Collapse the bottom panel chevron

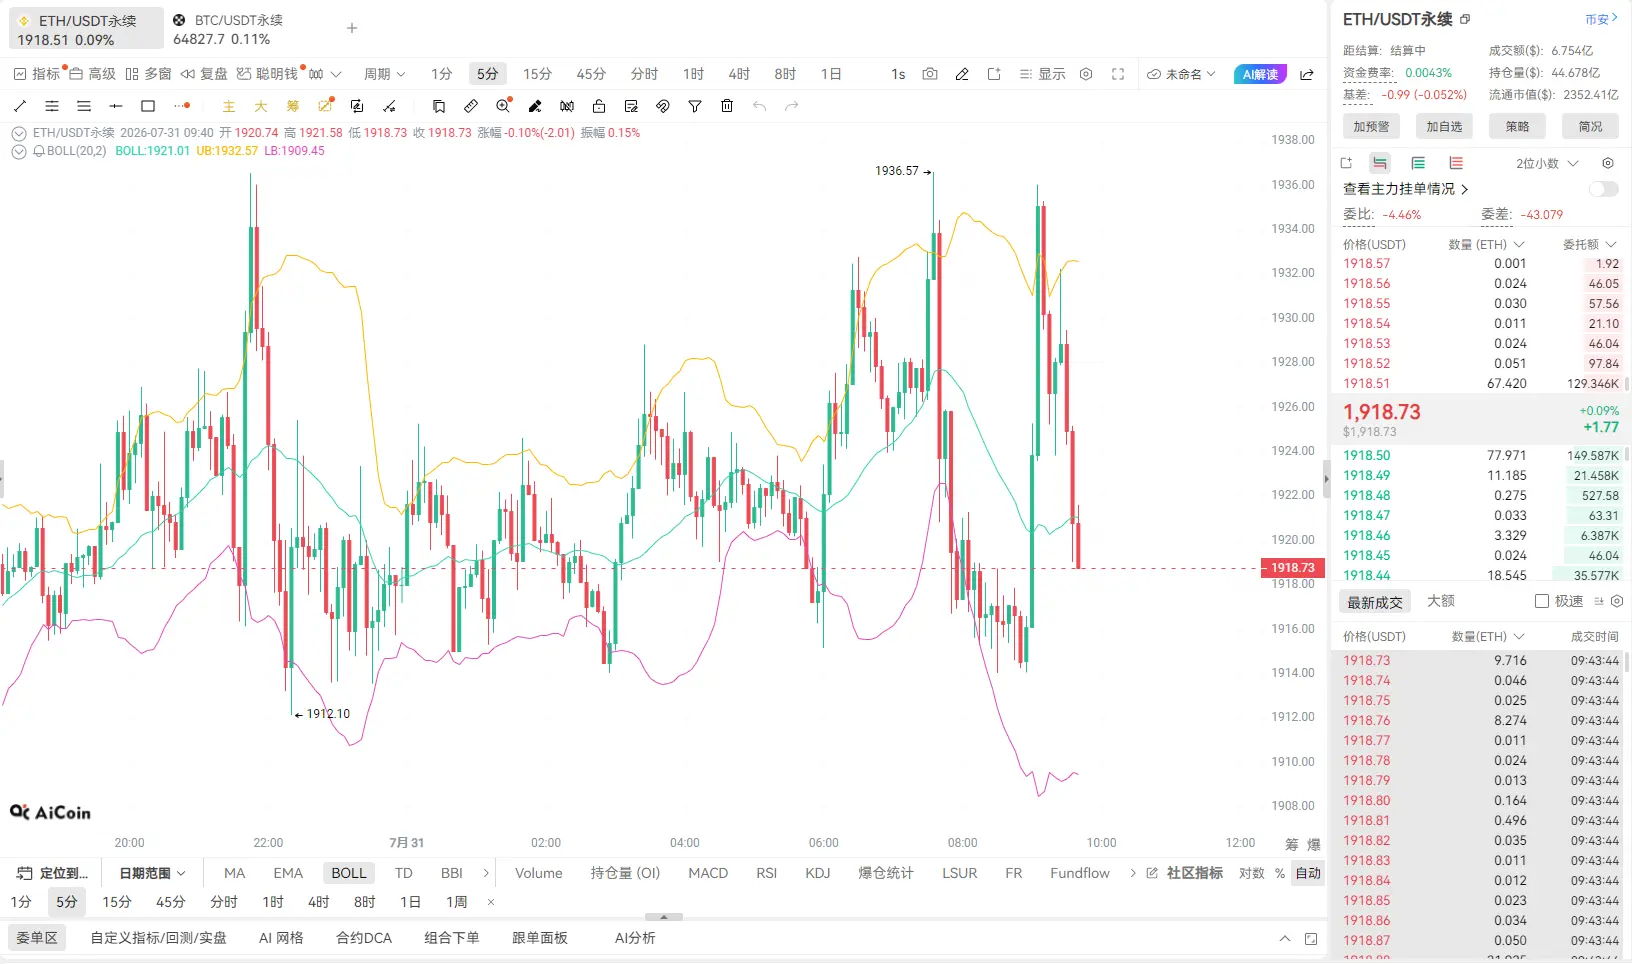point(1285,938)
